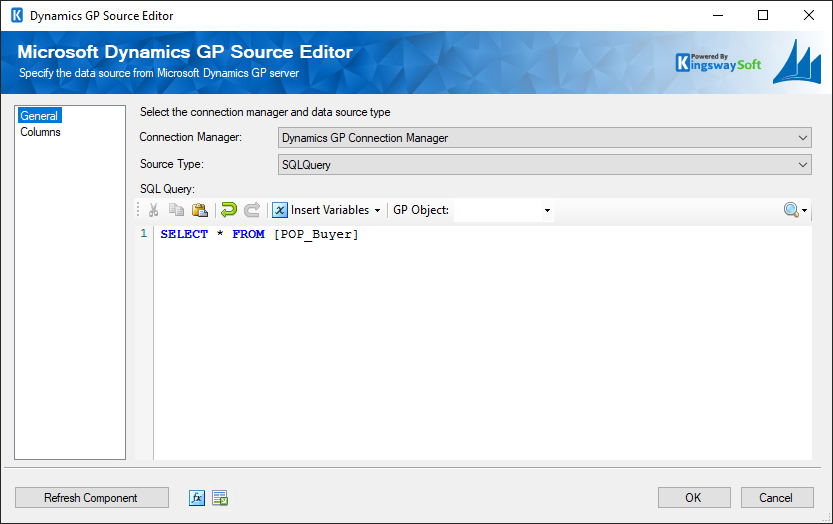This screenshot has width=833, height=524.
Task: Click the OK button
Action: point(694,497)
